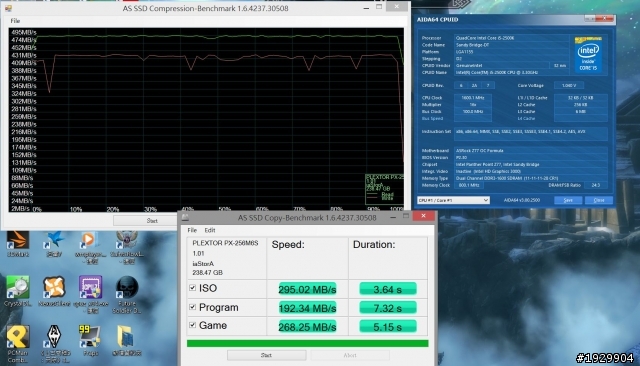
Task: Uncheck the Program test checkbox
Action: (193, 306)
